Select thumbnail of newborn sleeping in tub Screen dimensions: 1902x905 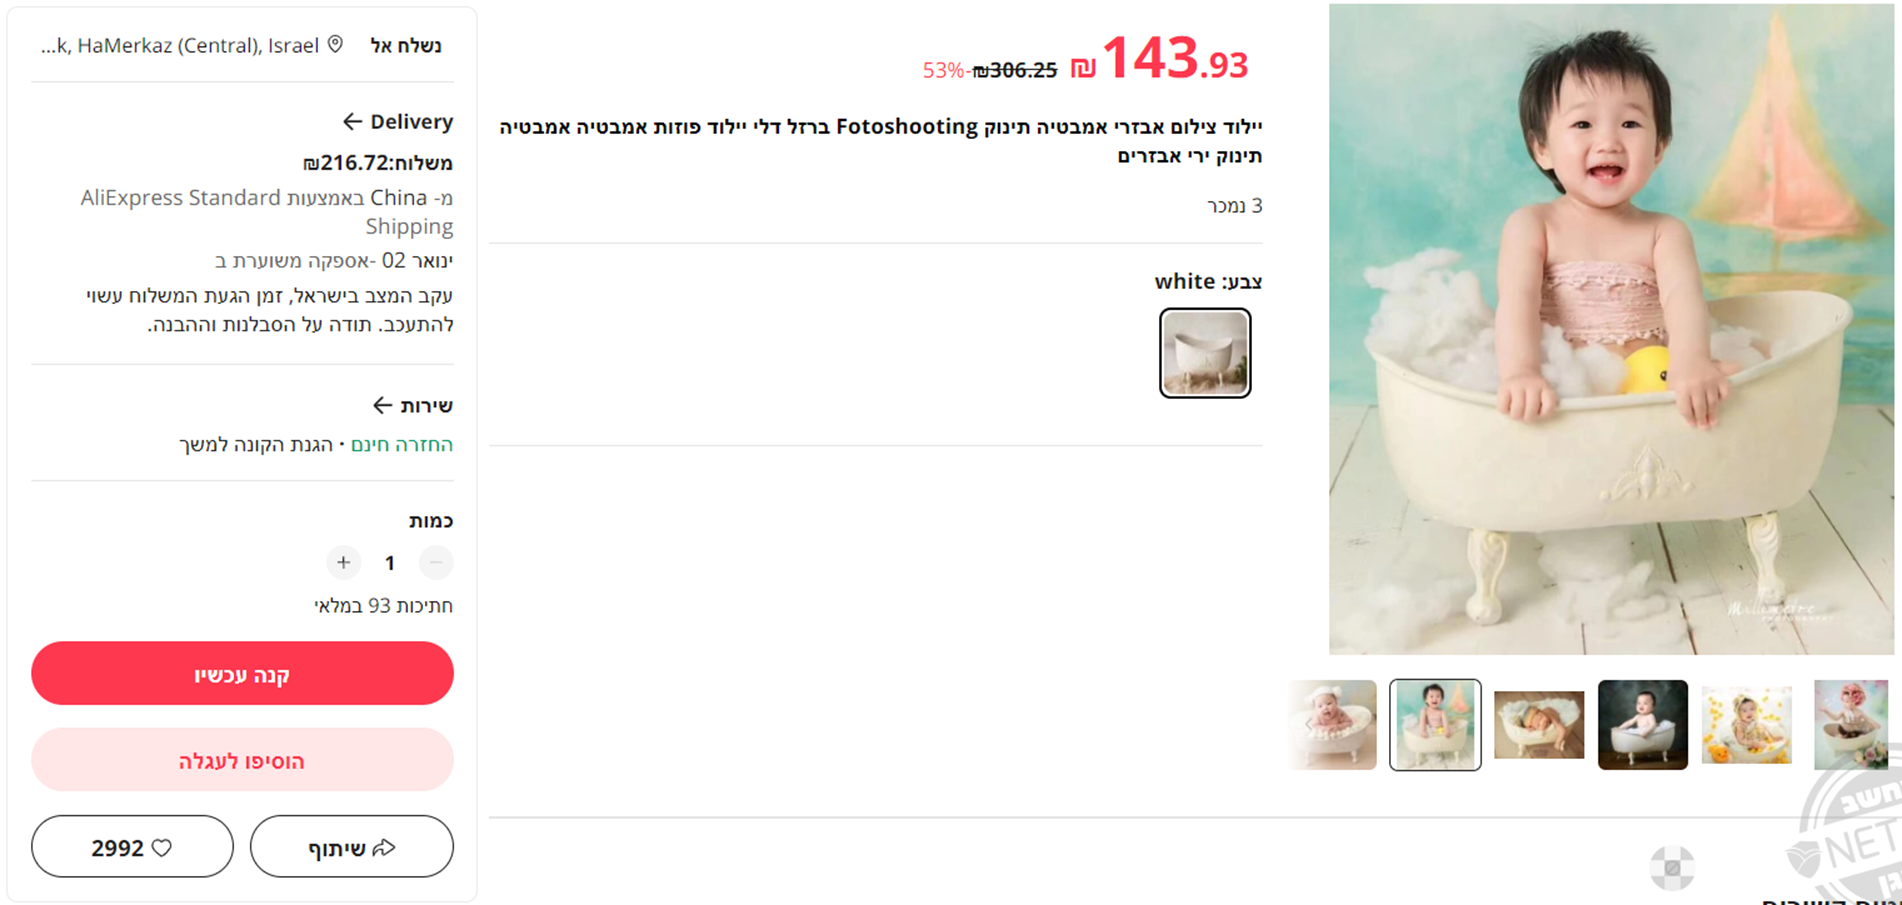1539,725
